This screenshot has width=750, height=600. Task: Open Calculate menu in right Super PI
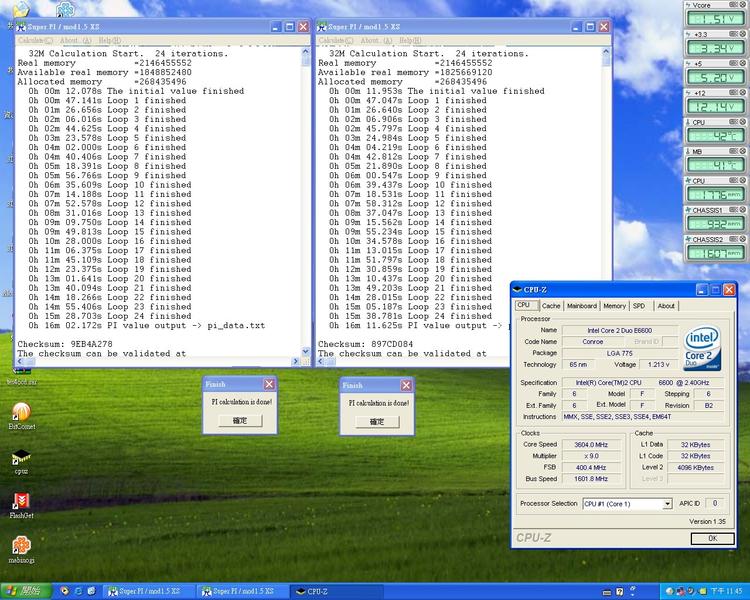tap(336, 40)
